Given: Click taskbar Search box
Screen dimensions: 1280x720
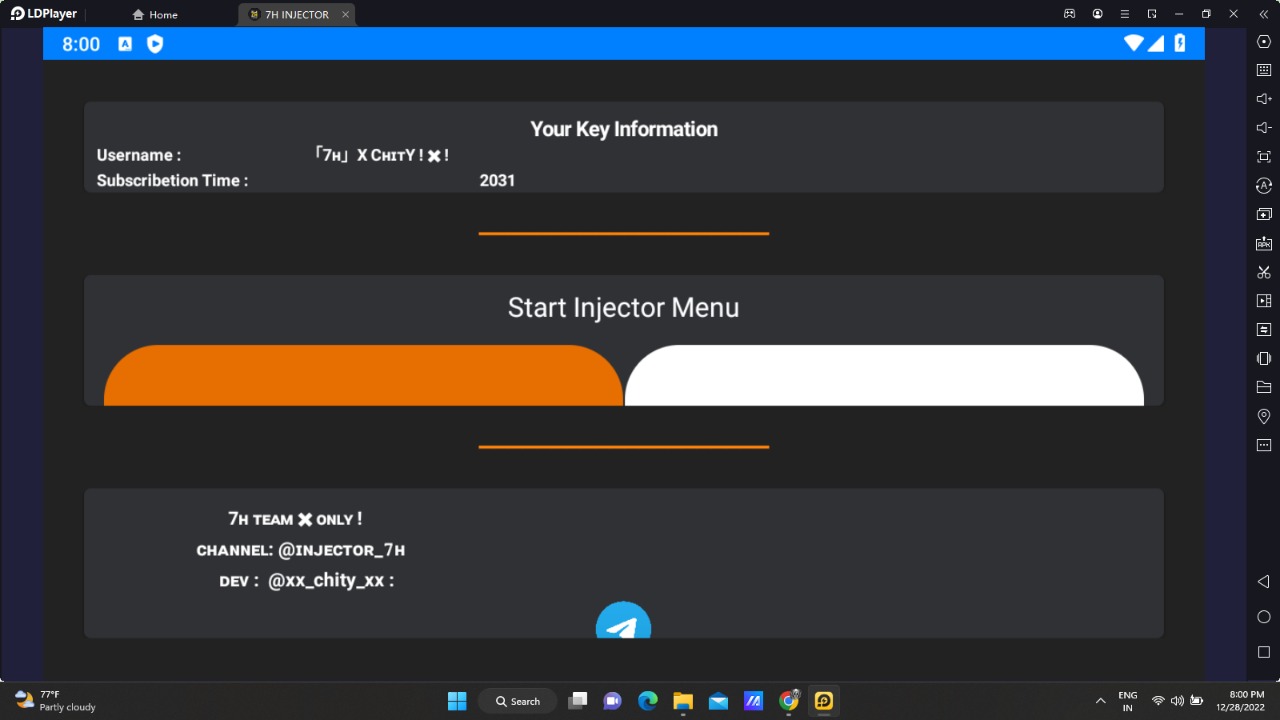Looking at the screenshot, I should click(x=517, y=701).
